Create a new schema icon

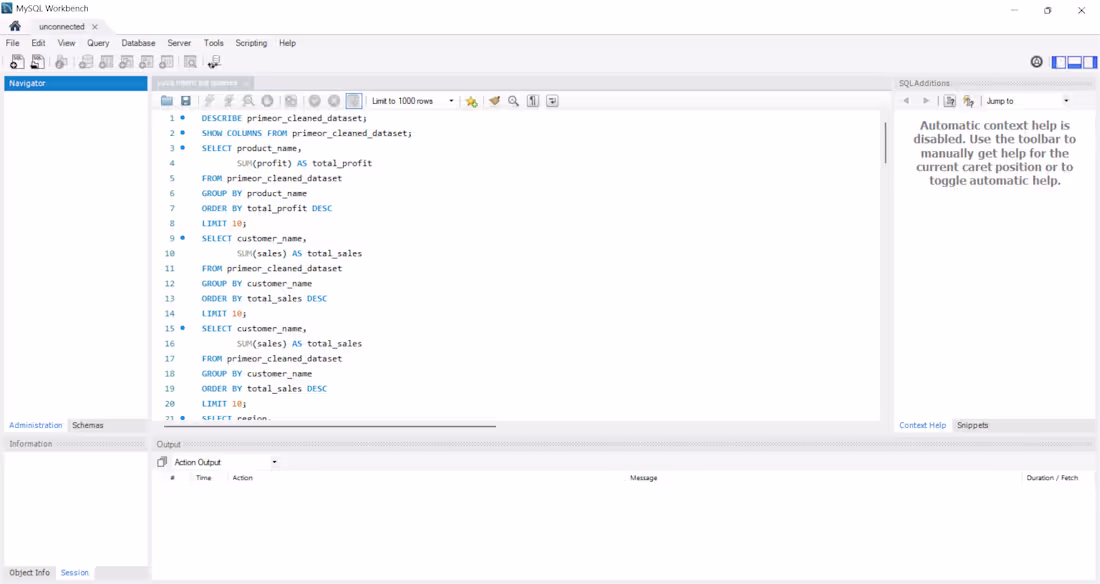click(86, 62)
